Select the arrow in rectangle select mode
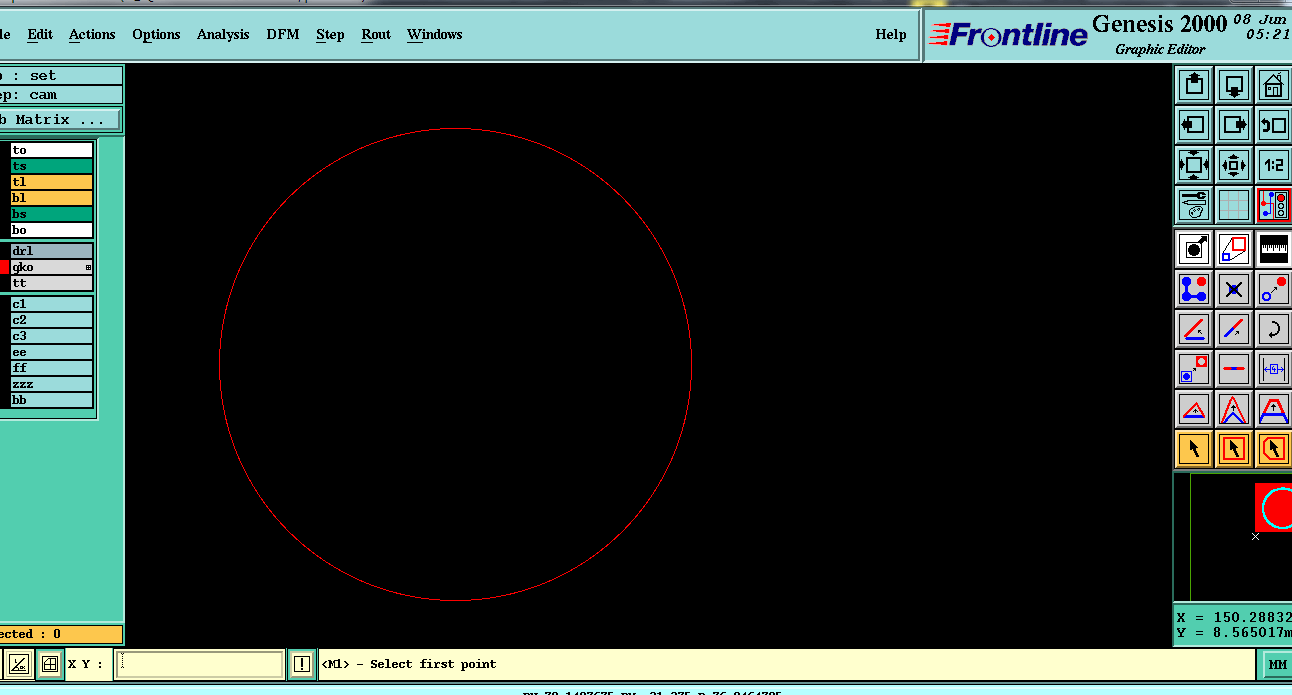Screen dimensions: 1292x695 pos(1234,449)
